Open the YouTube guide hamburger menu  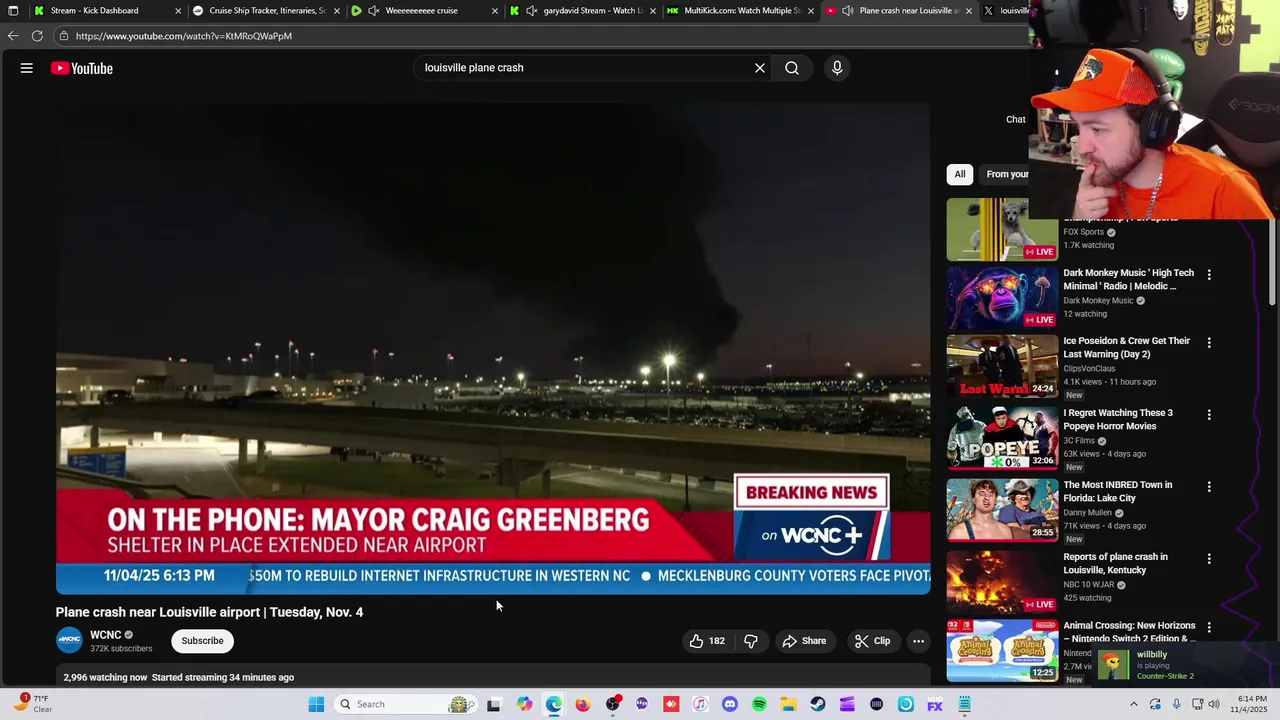[x=27, y=68]
